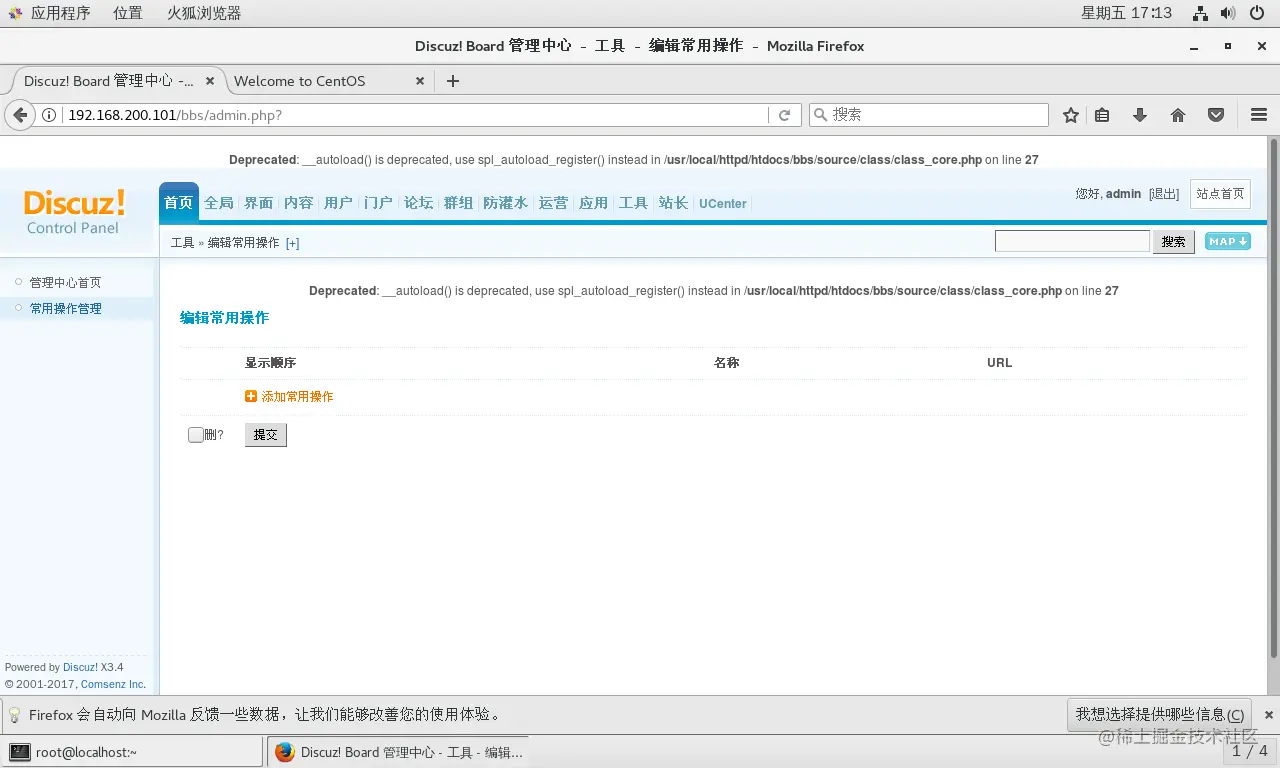Click the Firefox 搜索 search box
This screenshot has width=1280, height=768.
tap(928, 115)
